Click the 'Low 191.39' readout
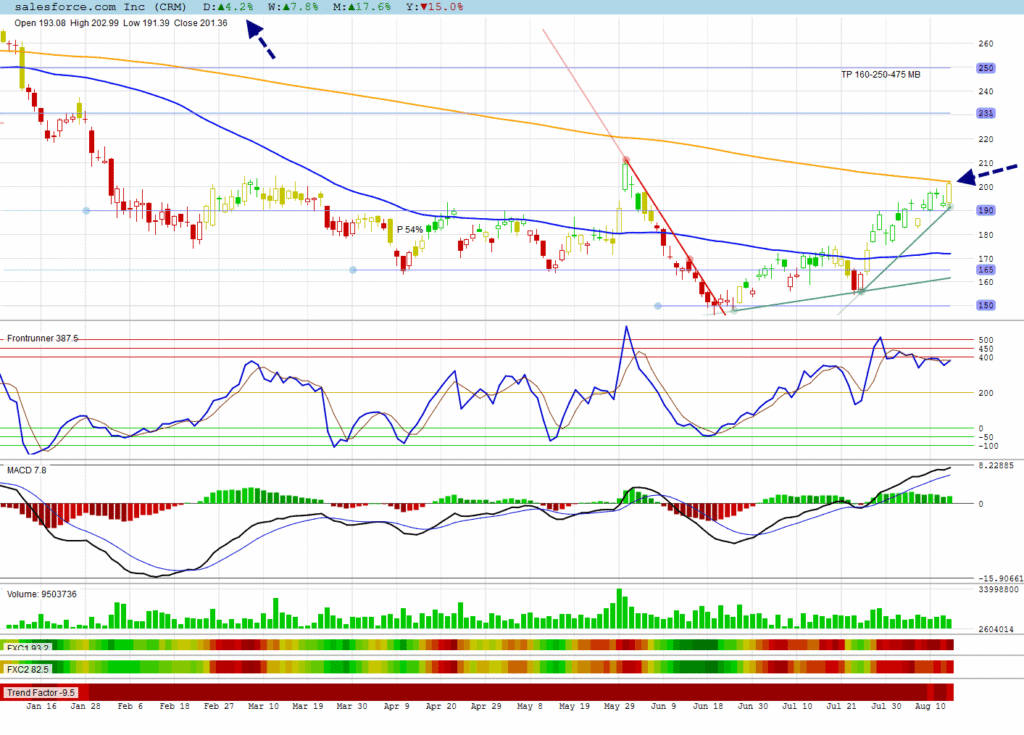This screenshot has height=735, width=1024. point(146,23)
